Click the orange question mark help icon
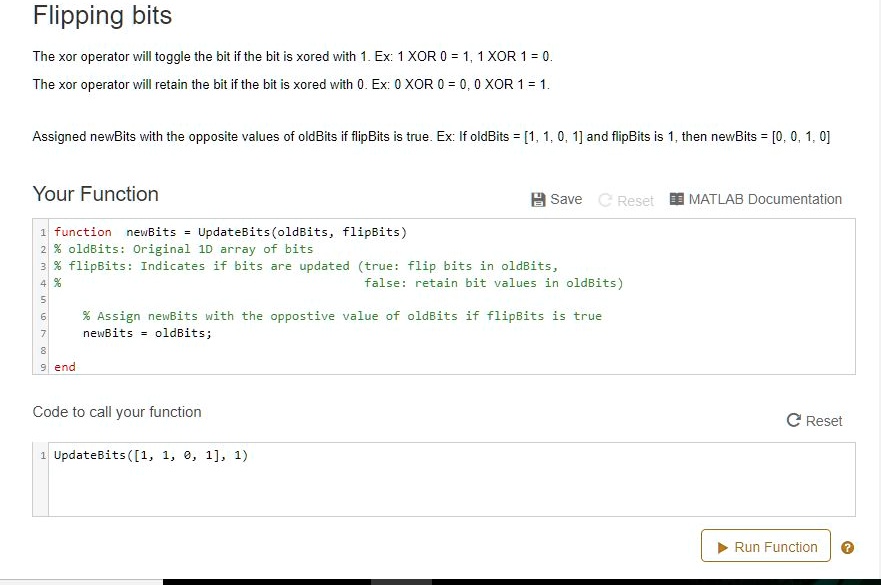881x585 pixels. 847,546
